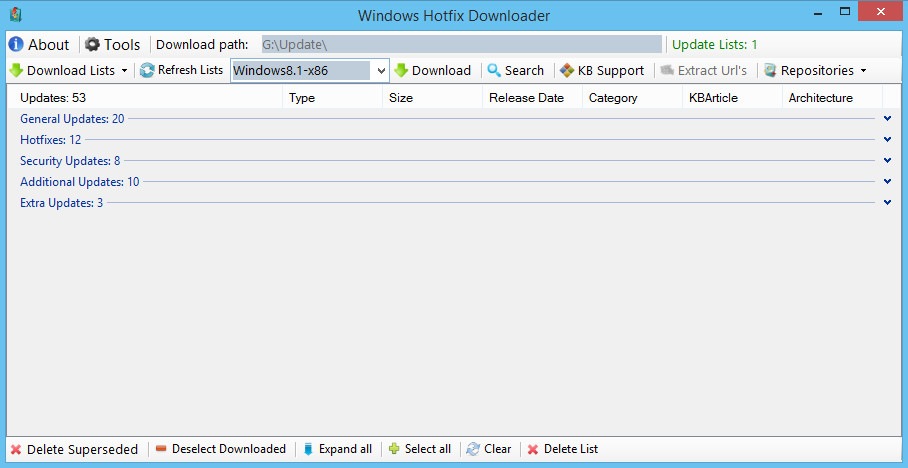Click the green Download arrow icon
The height and width of the screenshot is (468, 908).
click(x=401, y=70)
